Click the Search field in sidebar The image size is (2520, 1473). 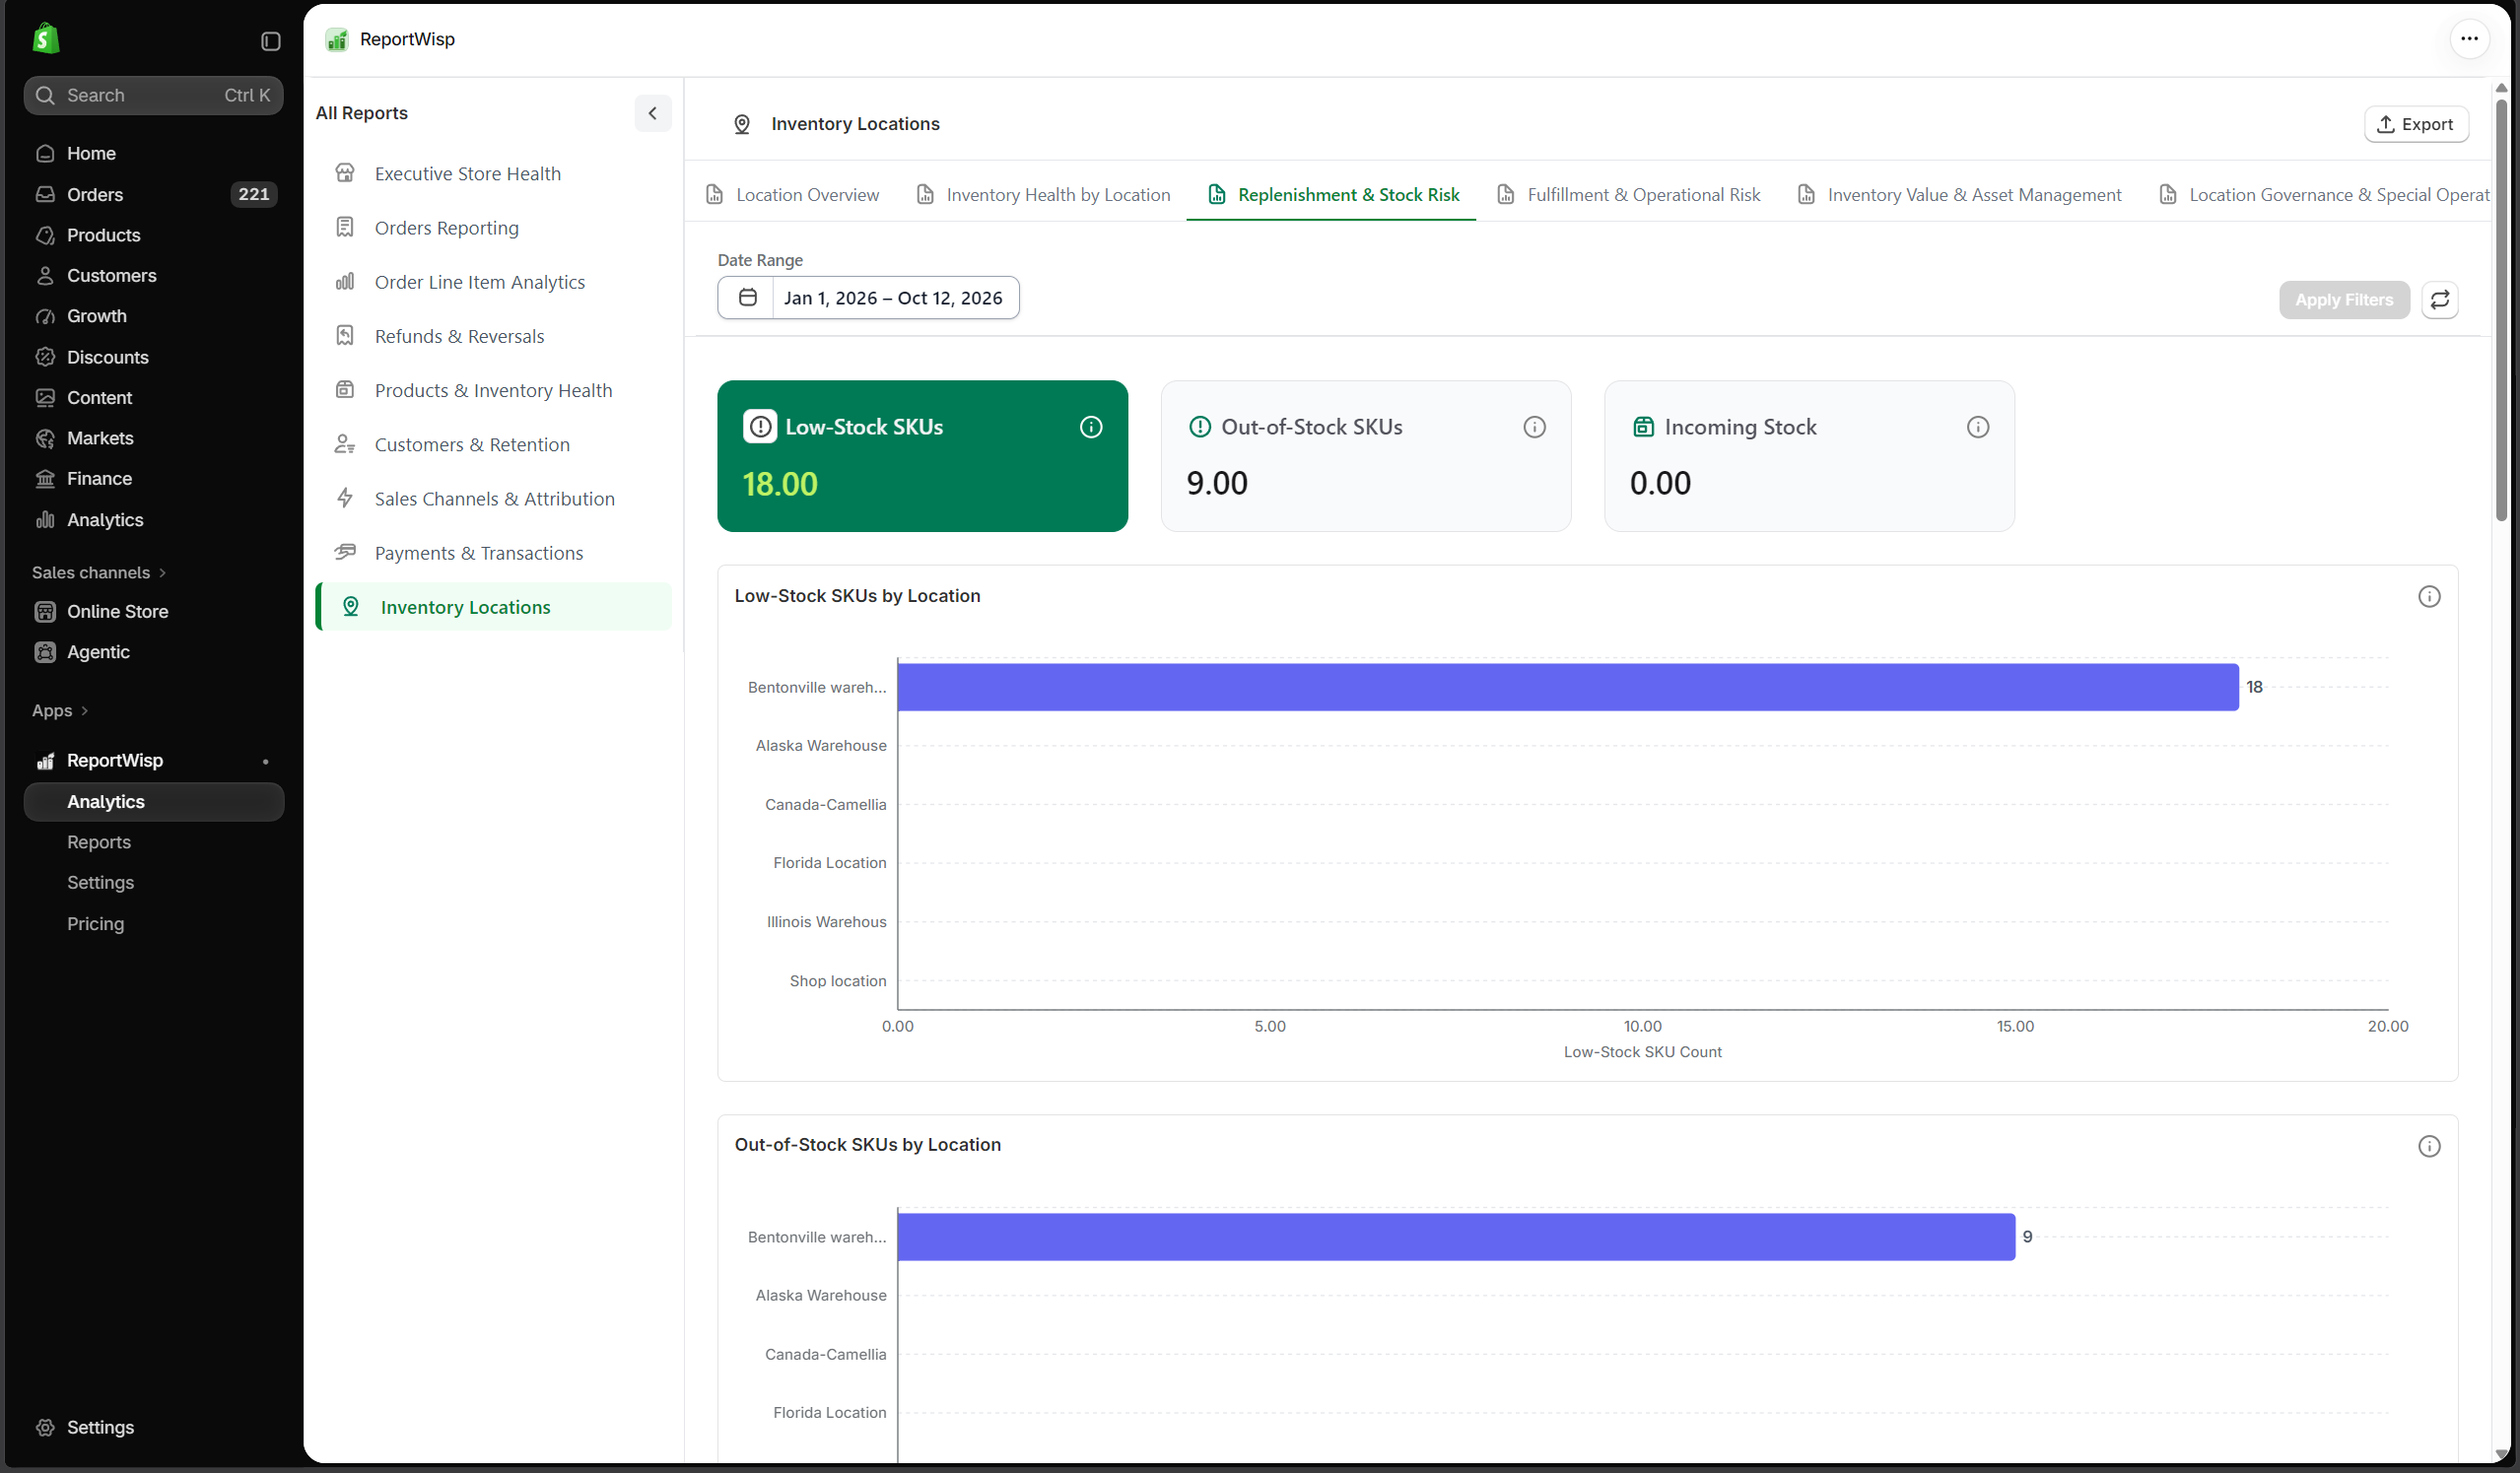coord(153,95)
